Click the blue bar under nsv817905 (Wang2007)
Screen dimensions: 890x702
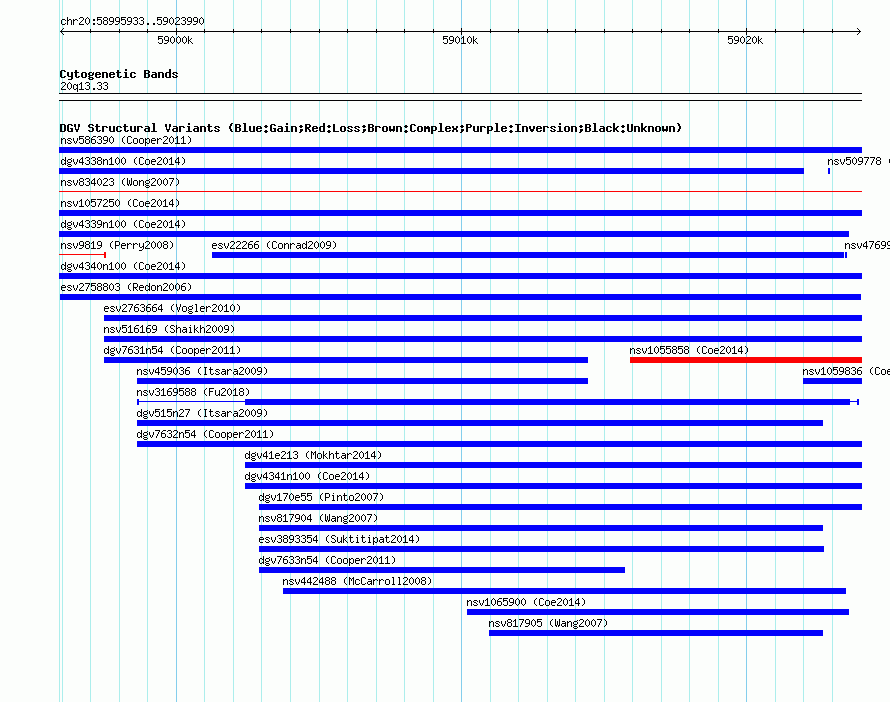656,633
